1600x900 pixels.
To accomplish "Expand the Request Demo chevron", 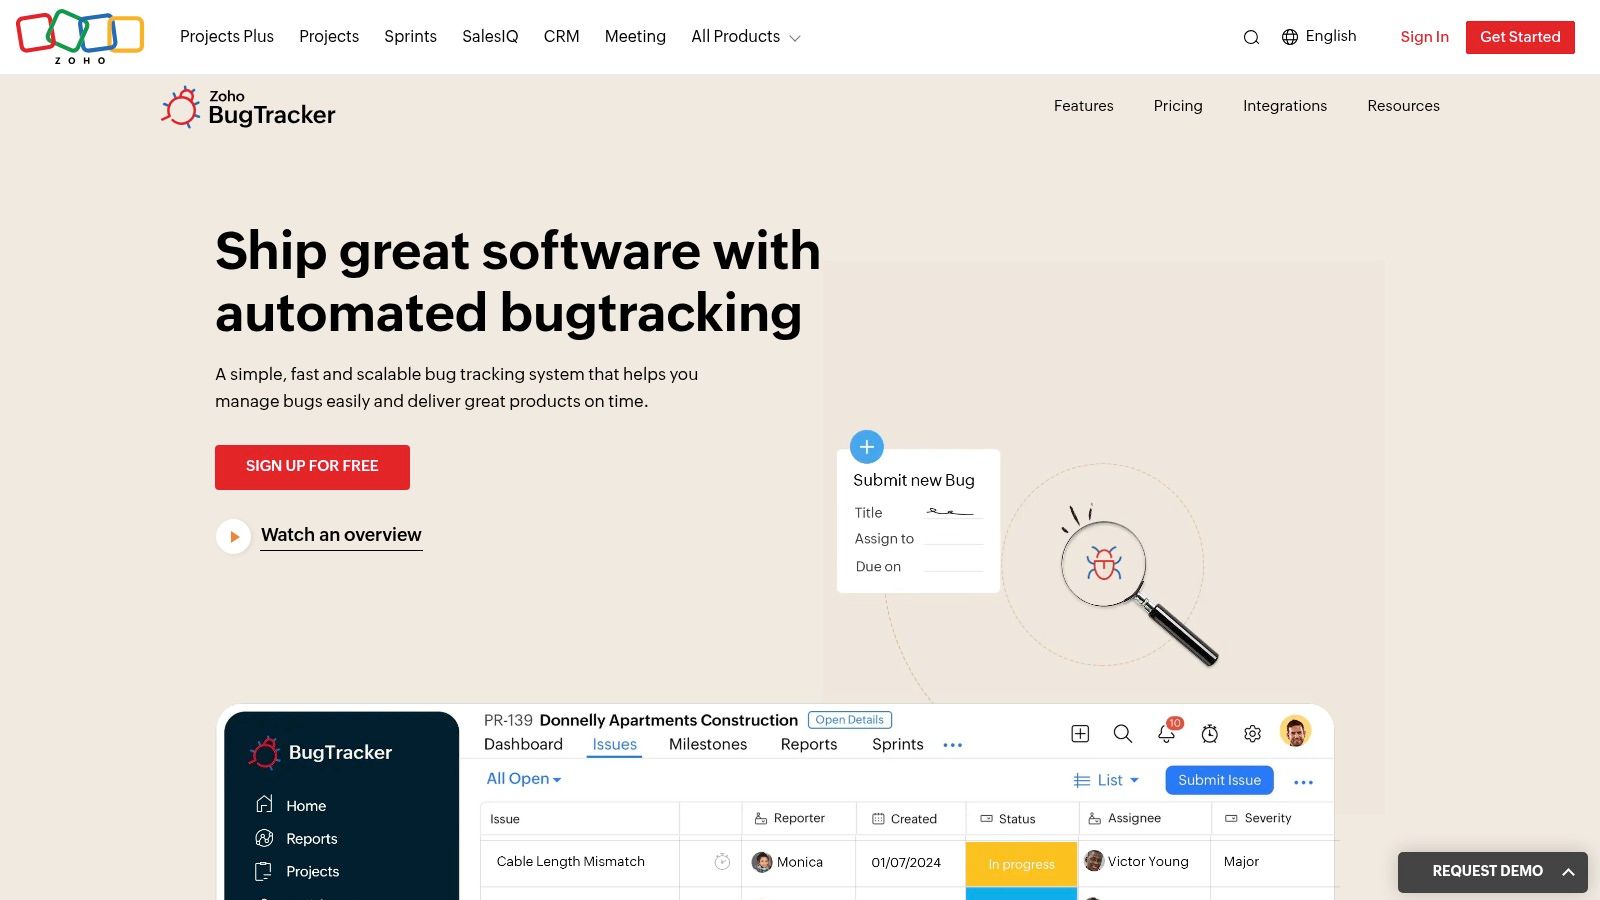I will (1568, 872).
